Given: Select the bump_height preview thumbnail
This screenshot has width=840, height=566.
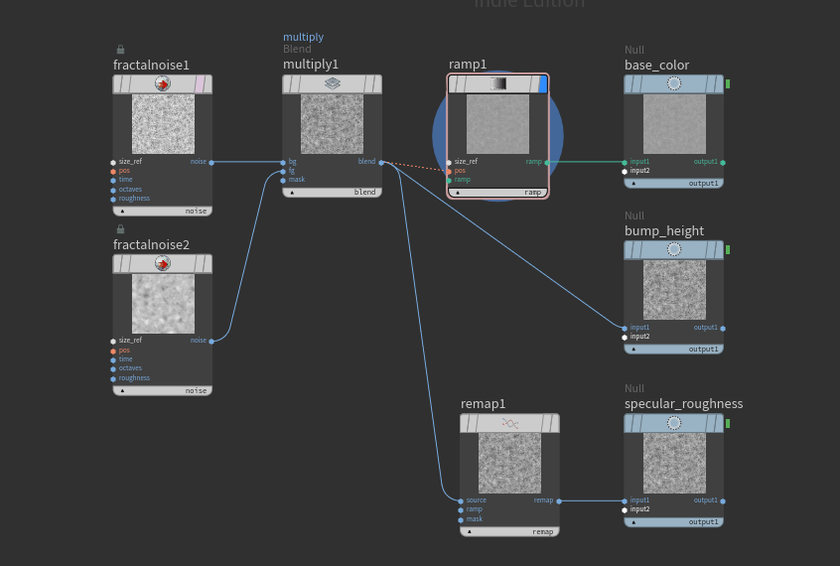Looking at the screenshot, I should coord(673,290).
